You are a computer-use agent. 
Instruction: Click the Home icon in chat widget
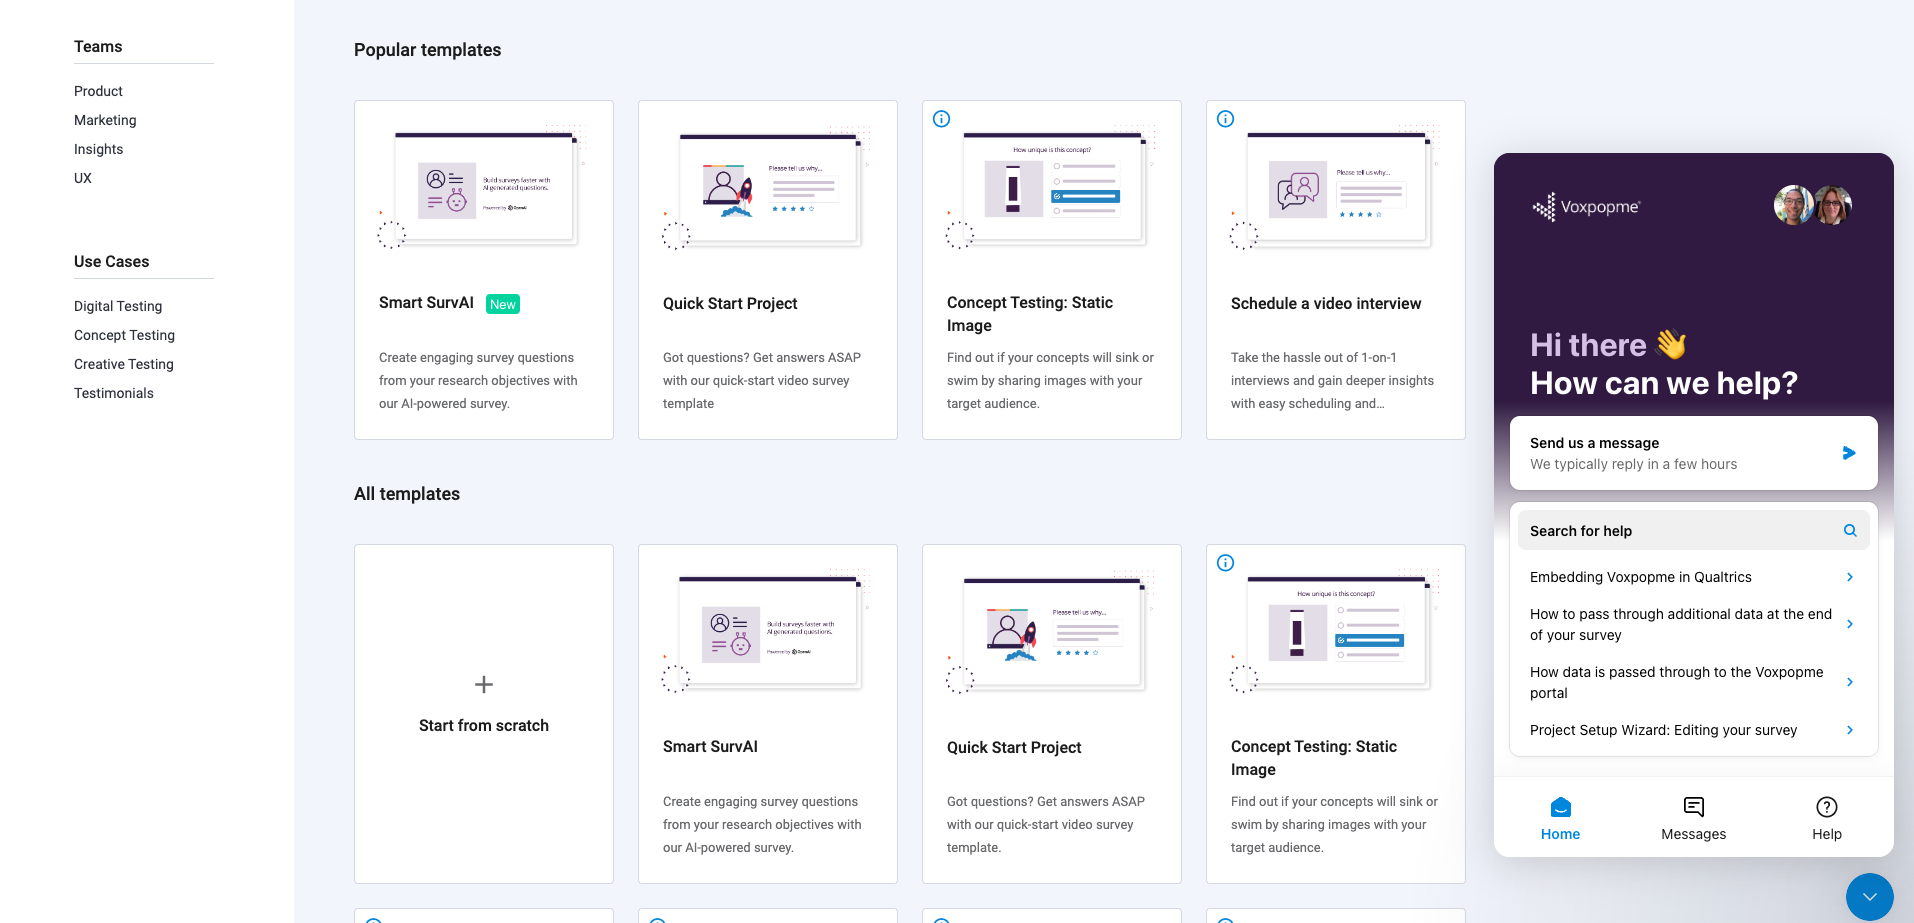[1561, 807]
